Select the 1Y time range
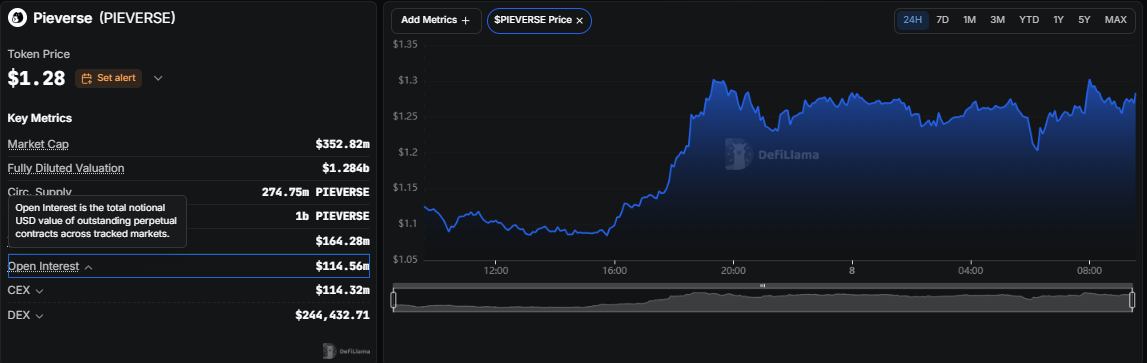This screenshot has height=363, width=1147. coord(1058,20)
